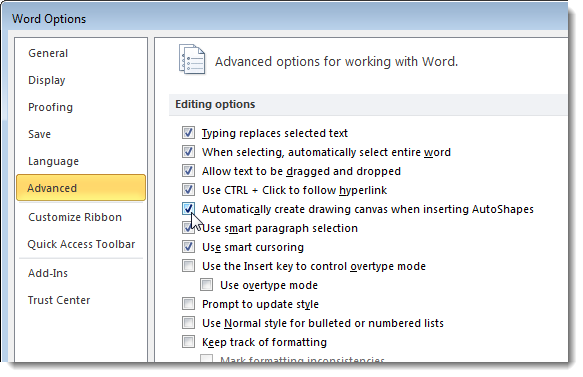
Task: Toggle Use smart paragraph selection checkbox
Action: click(188, 228)
